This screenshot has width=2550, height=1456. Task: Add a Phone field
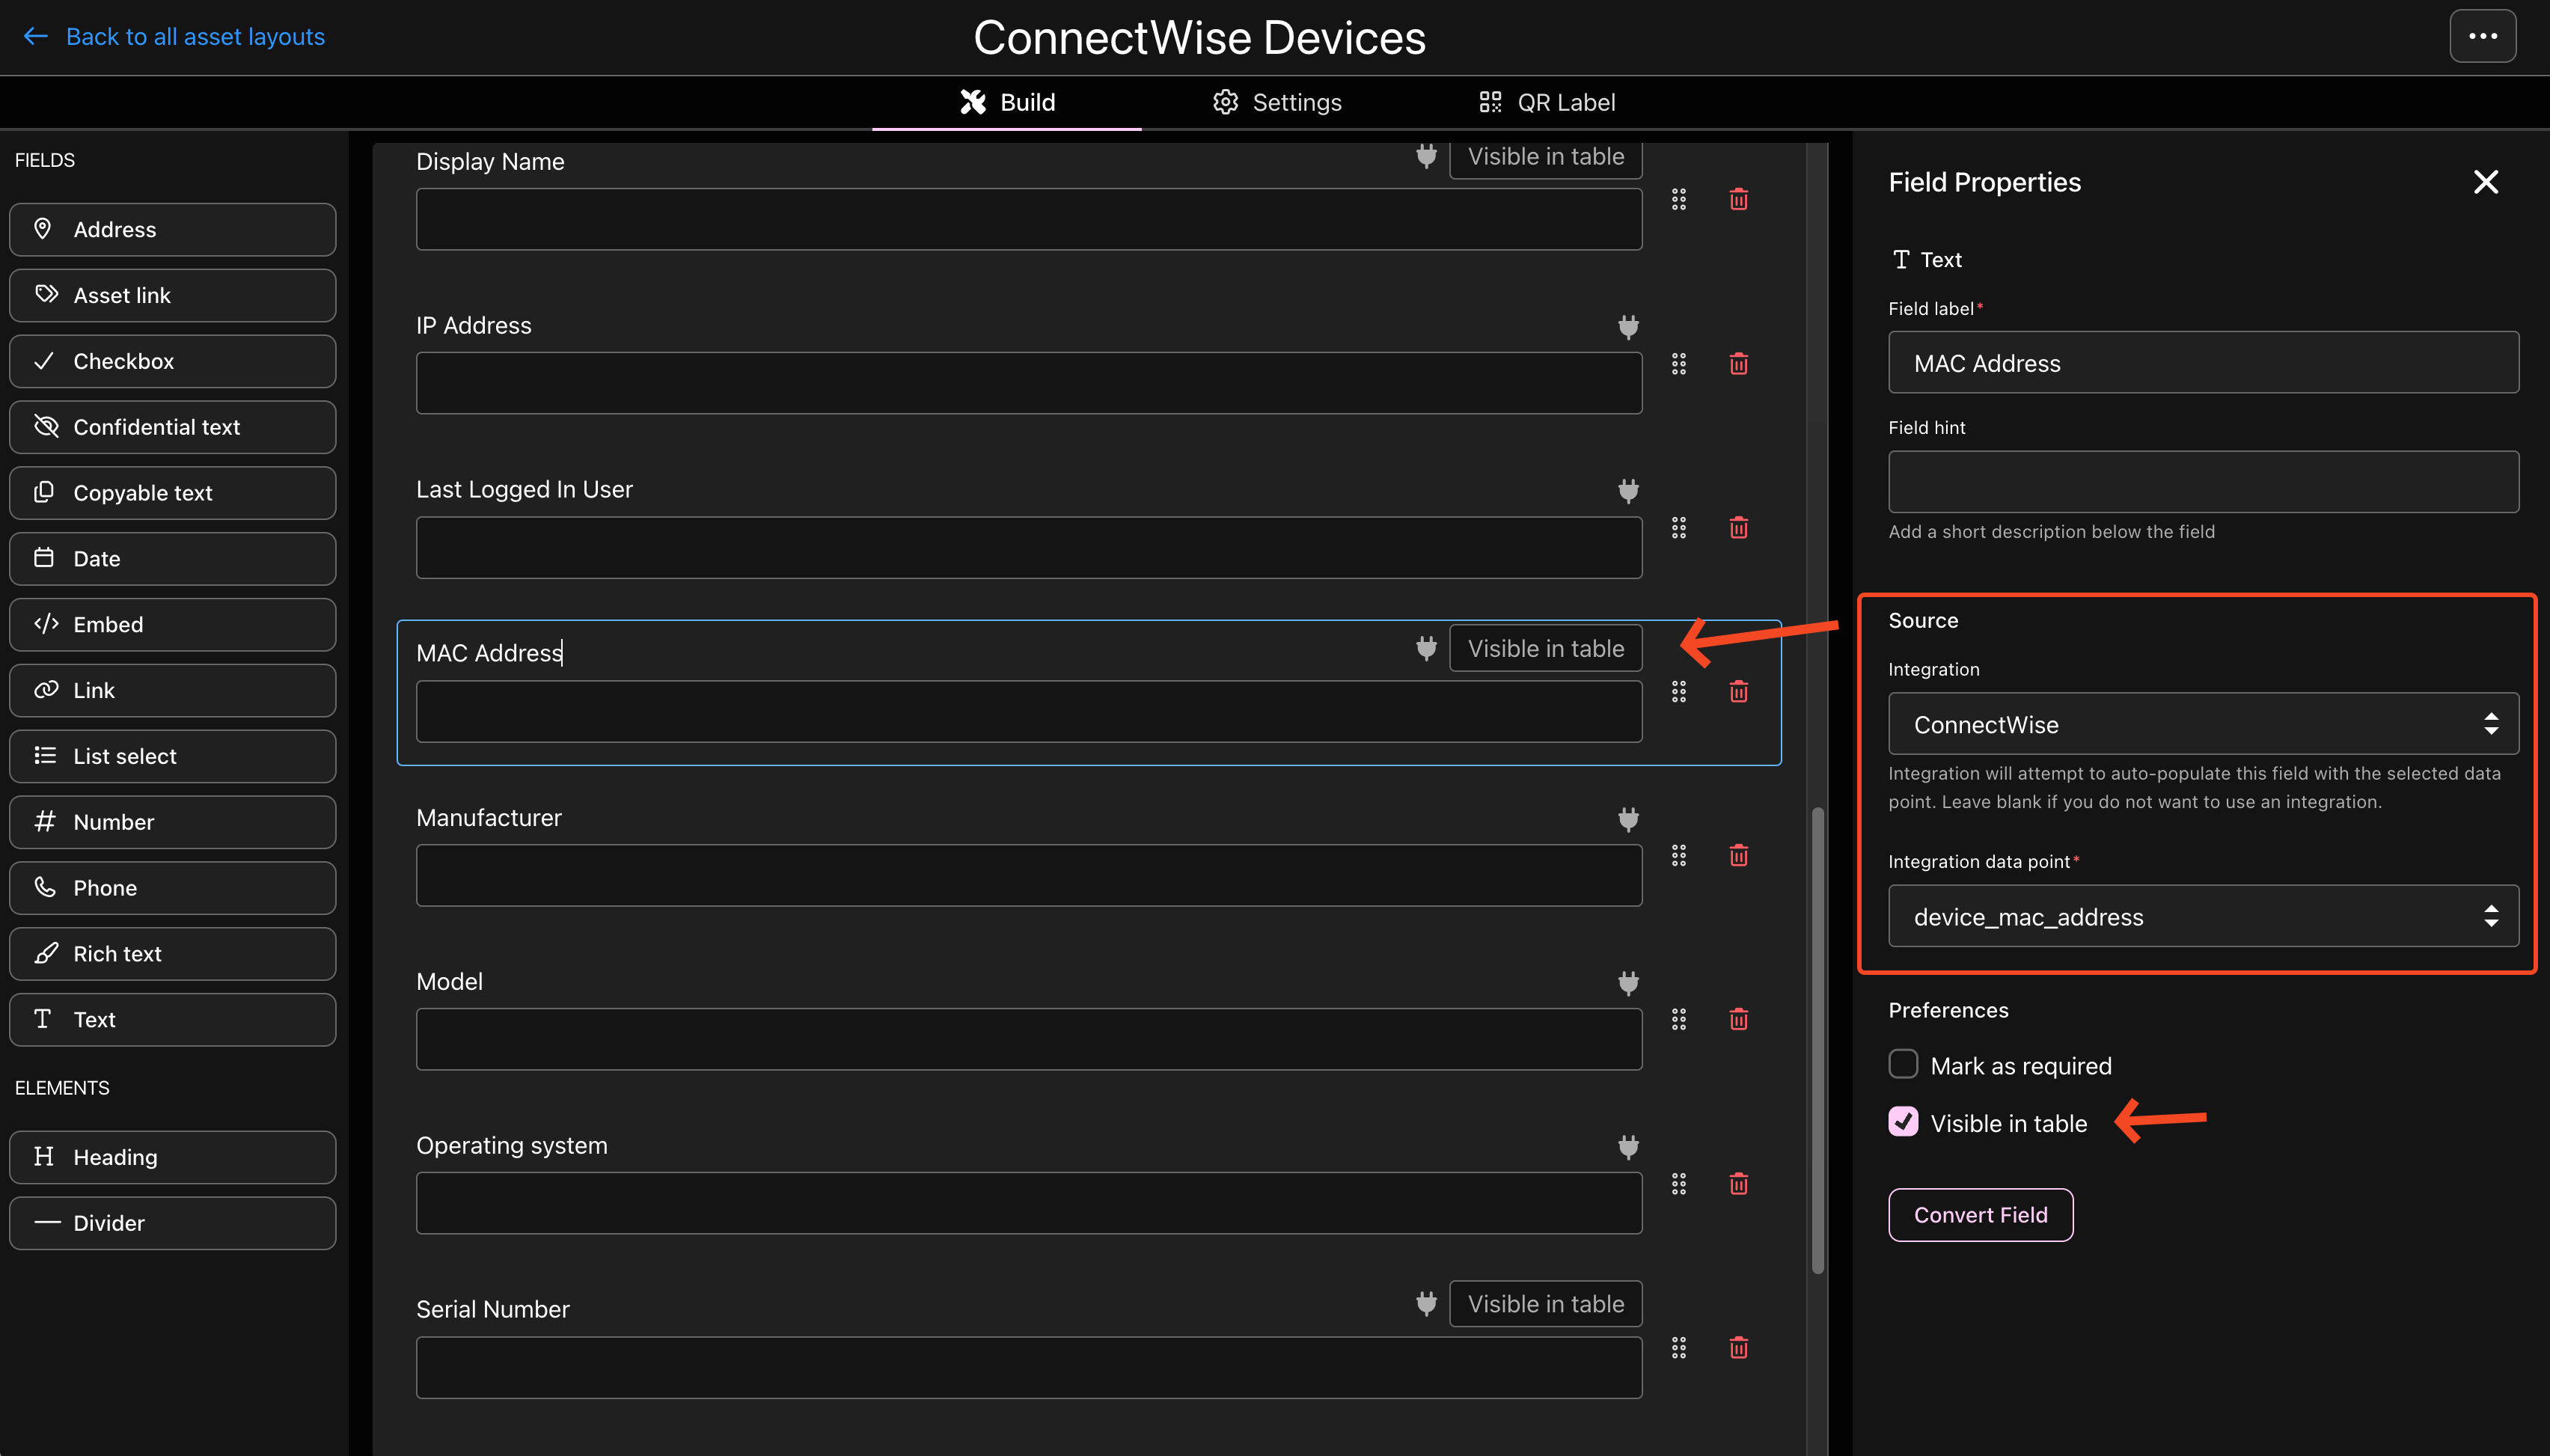coord(173,888)
